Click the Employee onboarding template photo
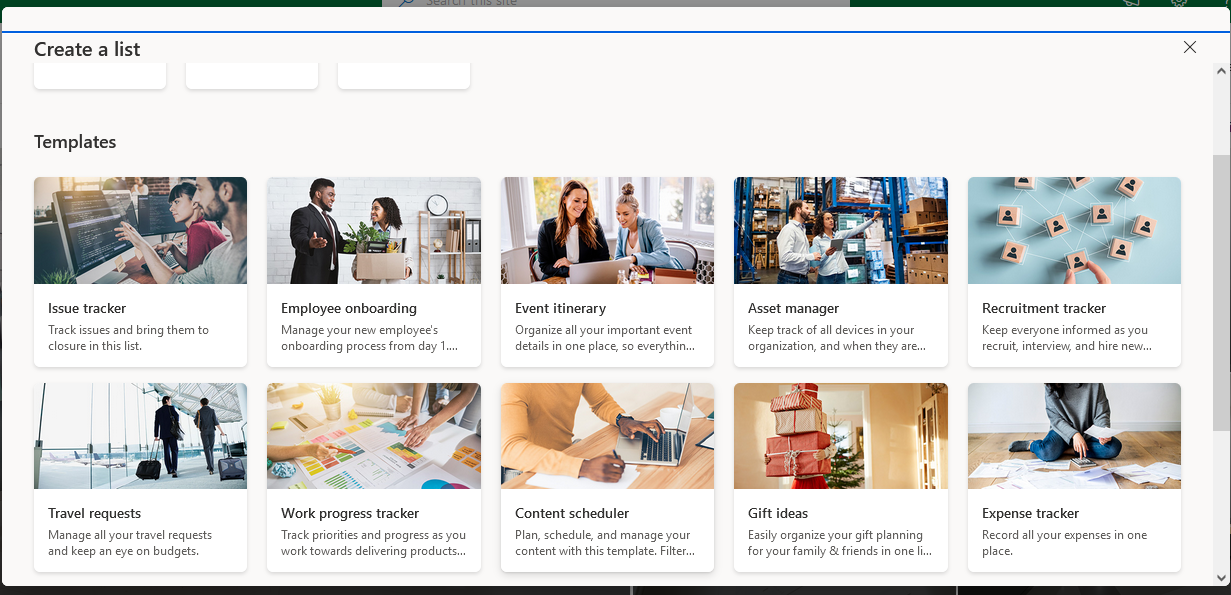The width and height of the screenshot is (1231, 595). (x=373, y=231)
